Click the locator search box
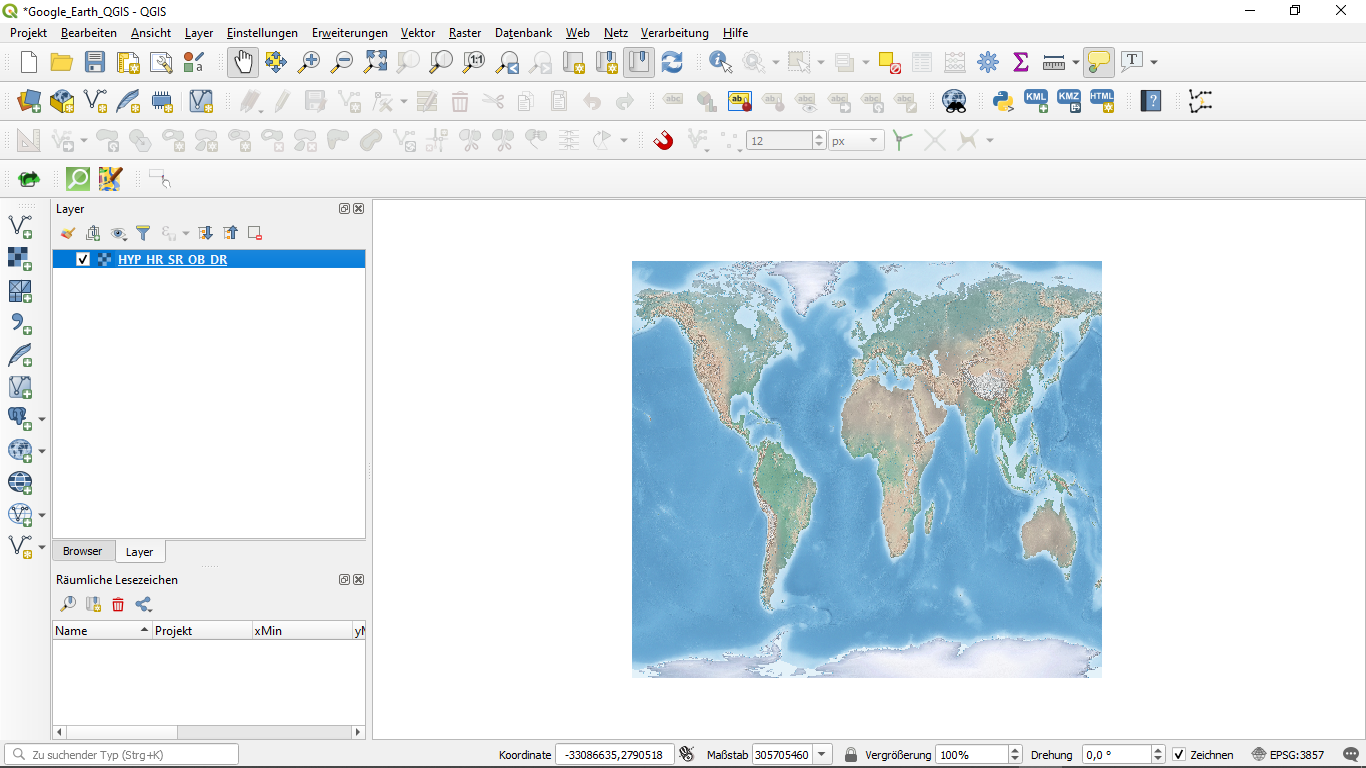Viewport: 1366px width, 768px height. coord(122,754)
